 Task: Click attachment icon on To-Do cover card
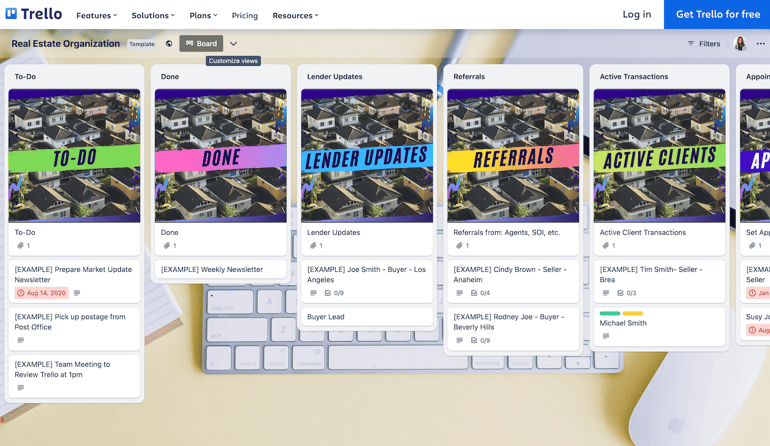pos(20,246)
